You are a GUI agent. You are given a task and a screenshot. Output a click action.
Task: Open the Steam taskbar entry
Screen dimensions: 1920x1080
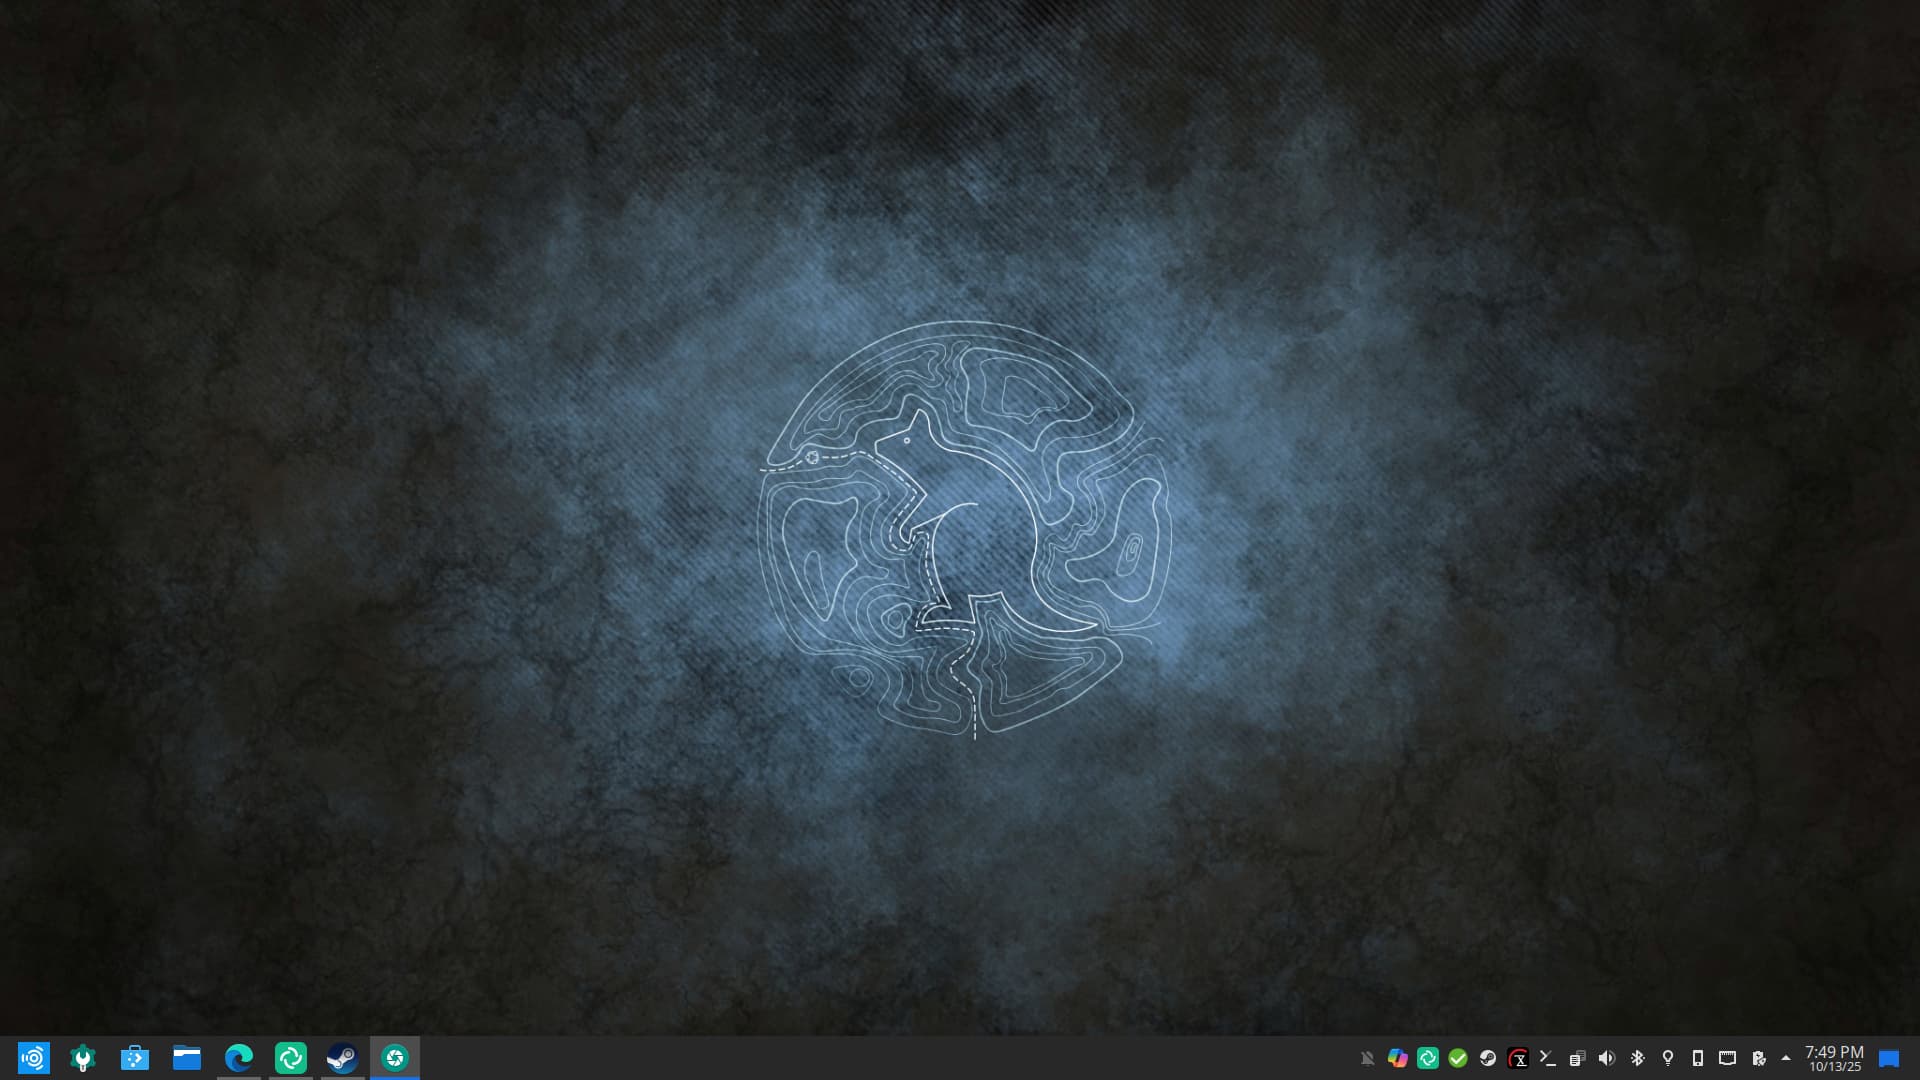[x=343, y=1058]
